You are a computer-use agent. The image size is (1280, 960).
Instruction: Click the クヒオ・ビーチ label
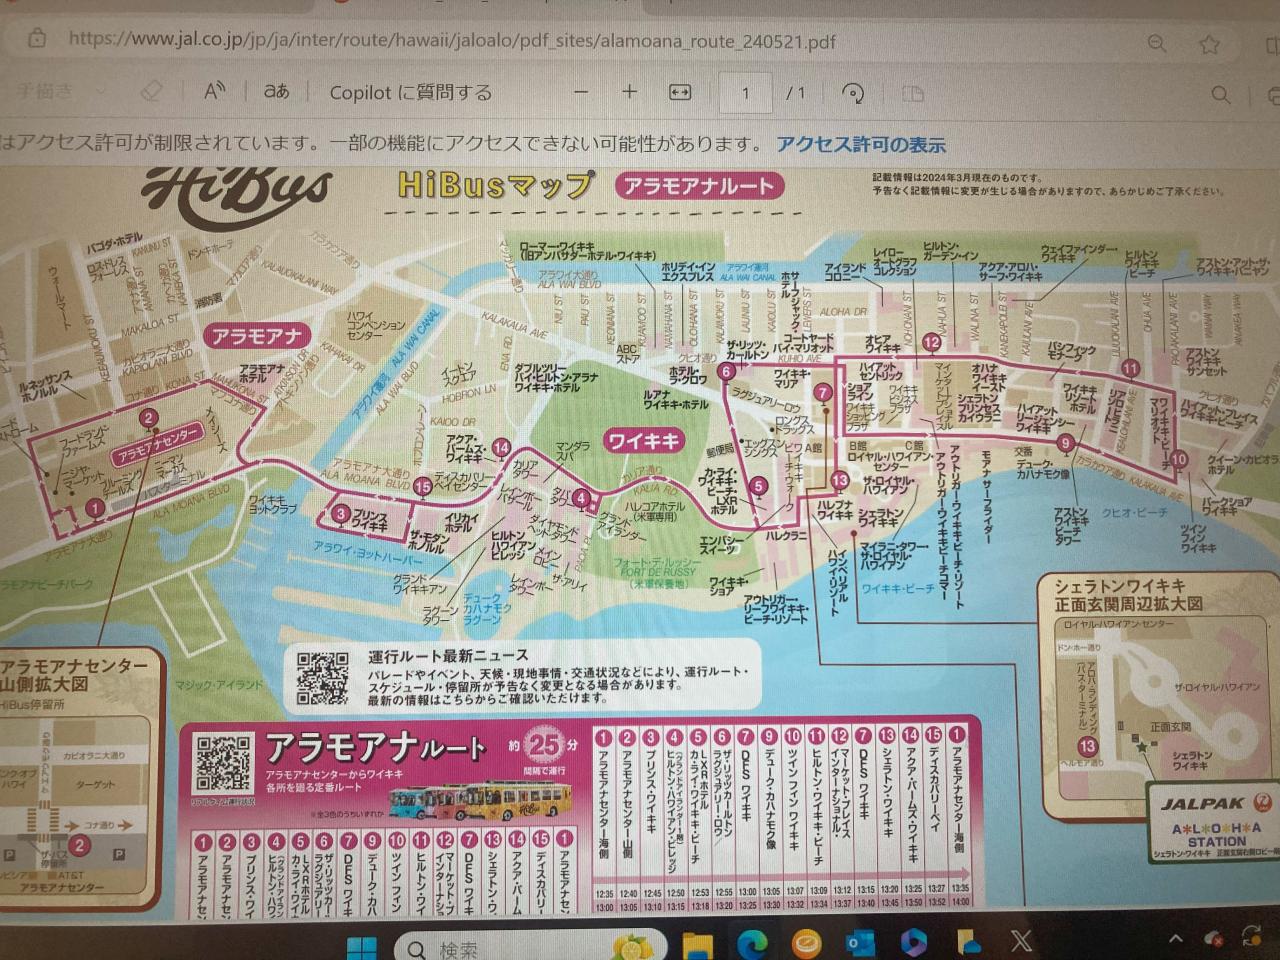[1135, 513]
